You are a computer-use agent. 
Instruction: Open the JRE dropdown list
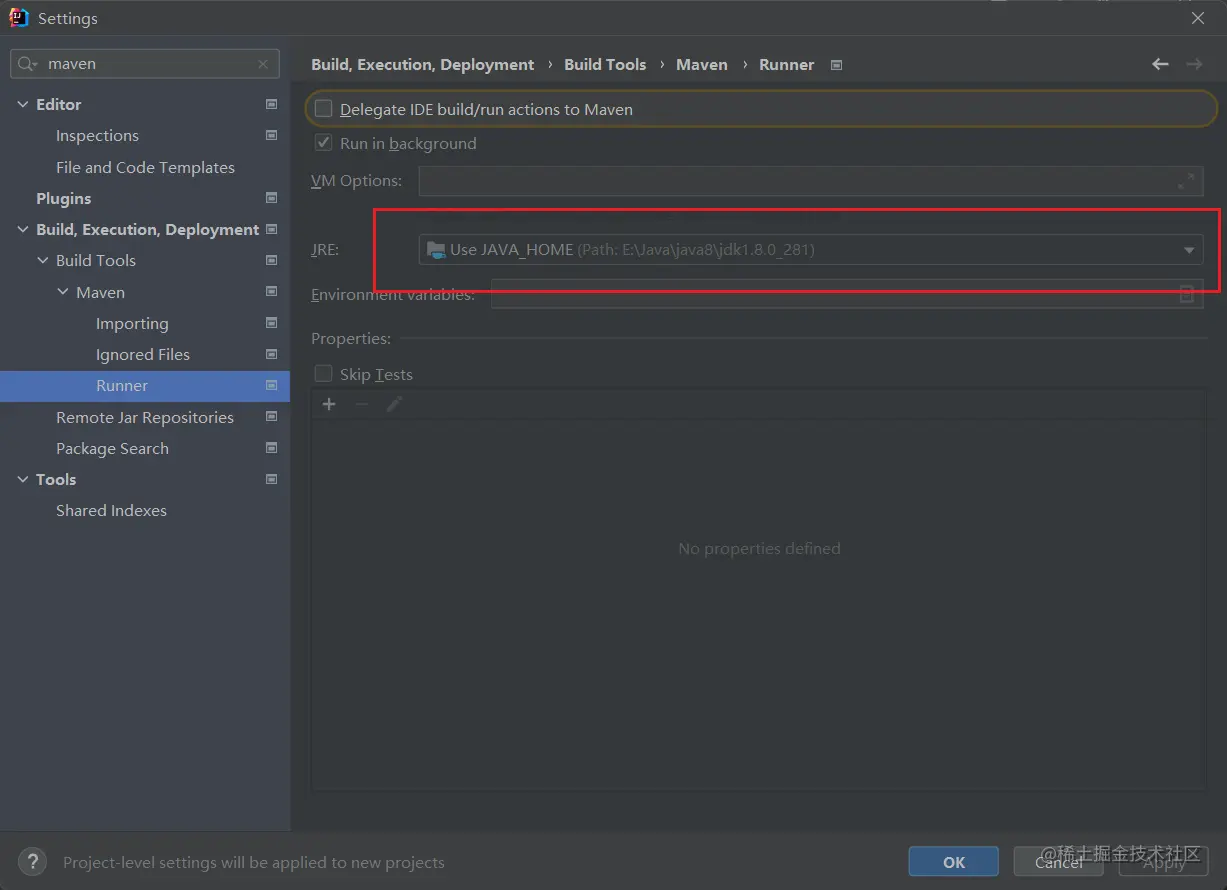pyautogui.click(x=1189, y=250)
